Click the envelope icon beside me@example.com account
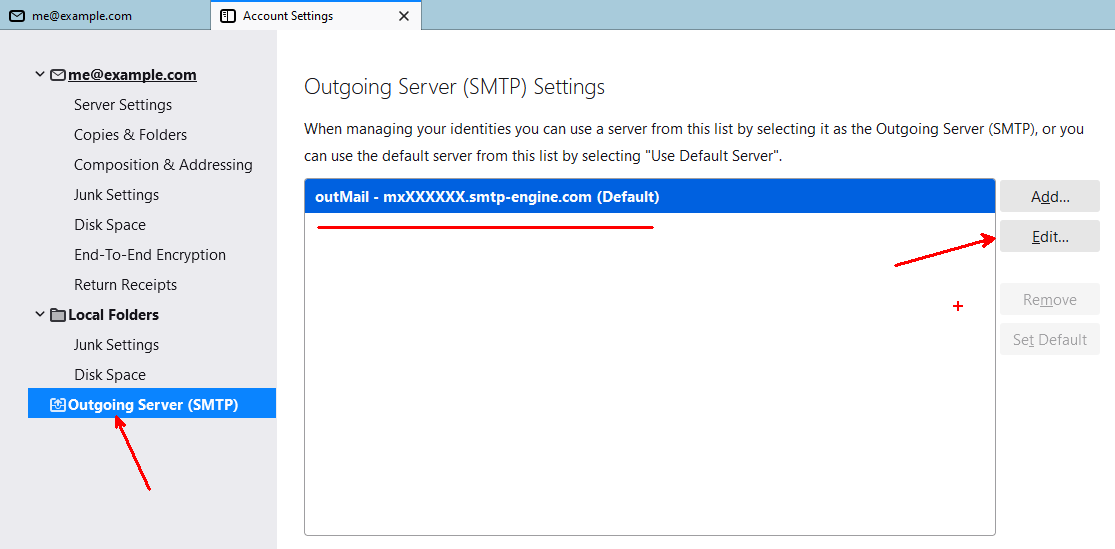The height and width of the screenshot is (549, 1115). [x=58, y=75]
